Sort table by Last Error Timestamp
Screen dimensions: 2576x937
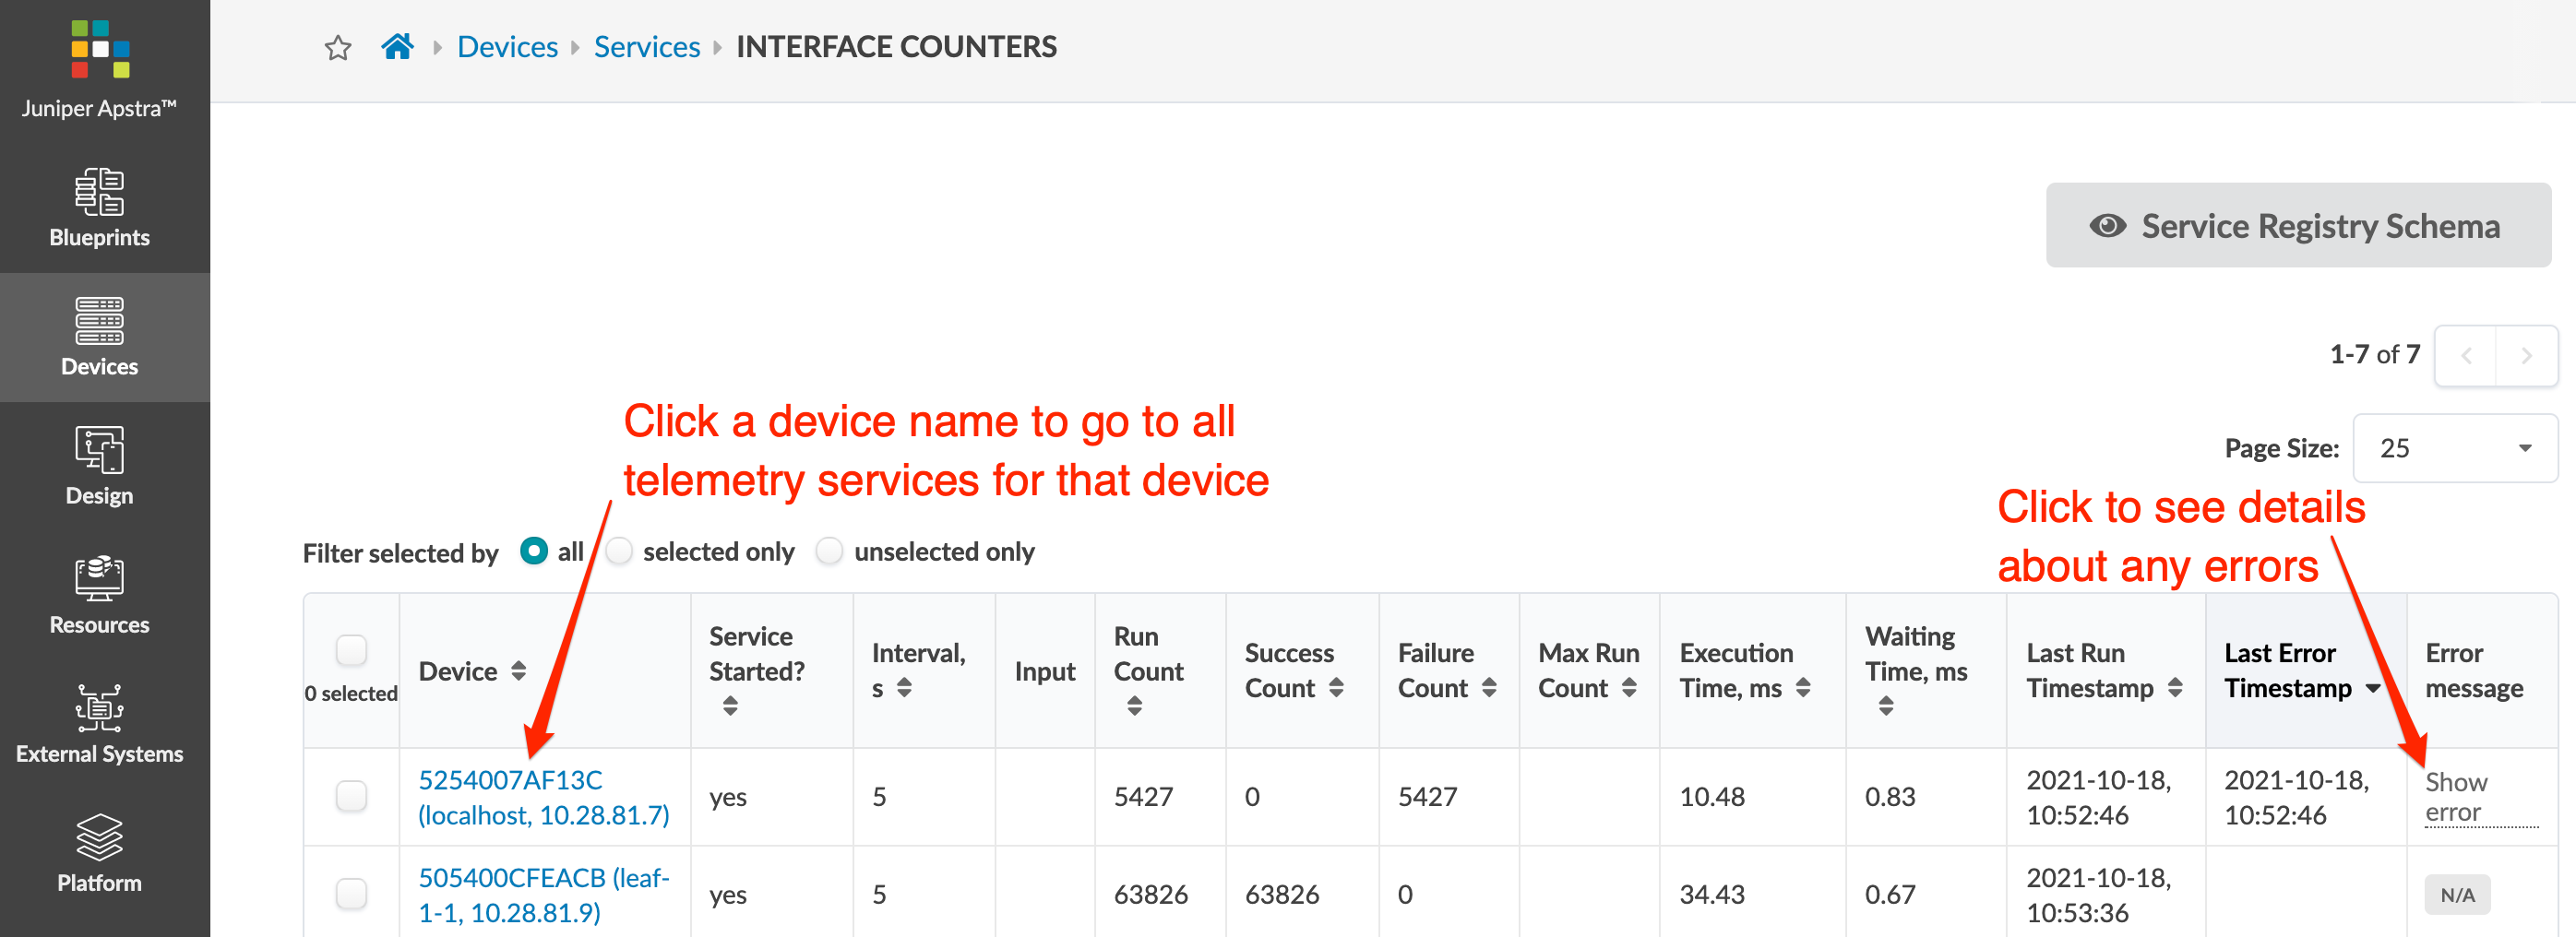point(2300,670)
